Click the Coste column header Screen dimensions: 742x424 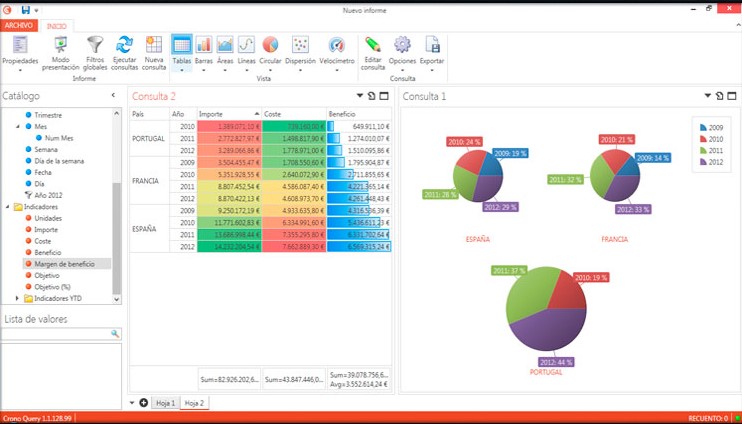tap(294, 114)
